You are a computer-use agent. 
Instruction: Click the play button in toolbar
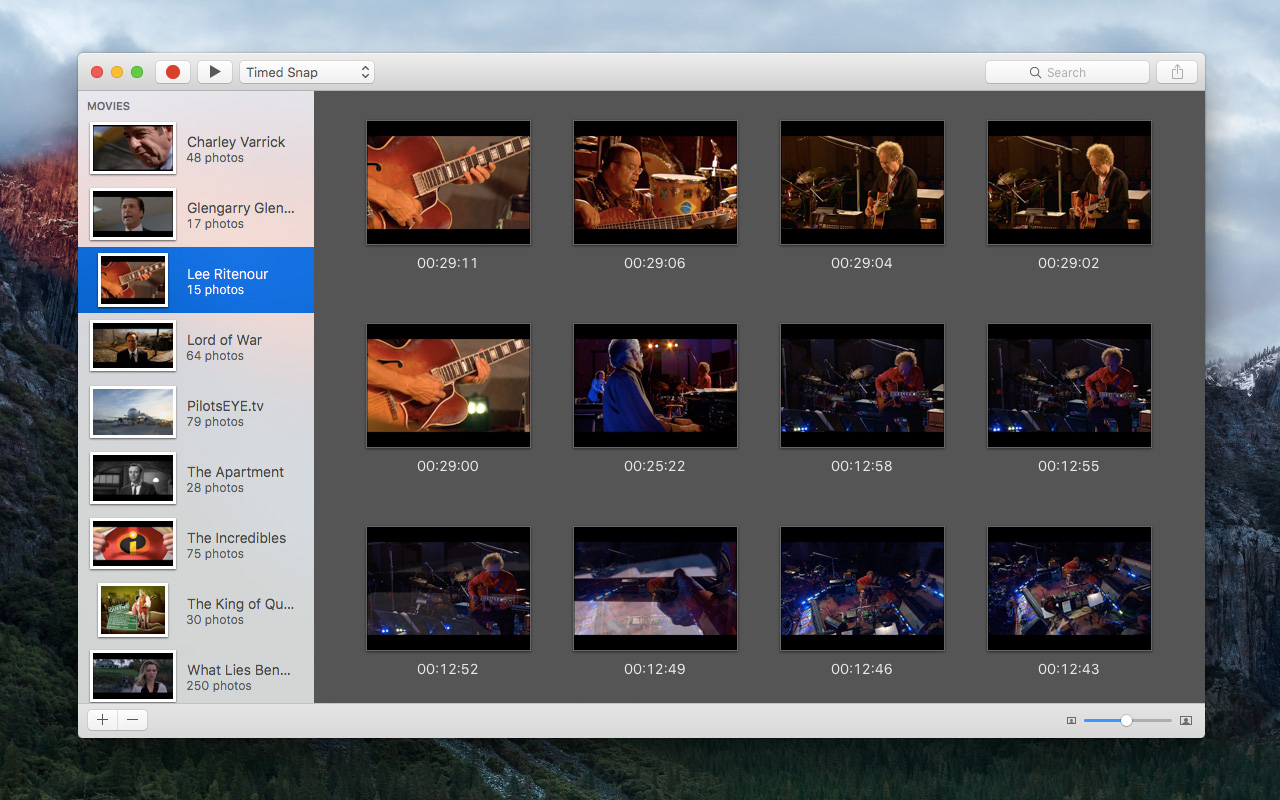click(215, 72)
